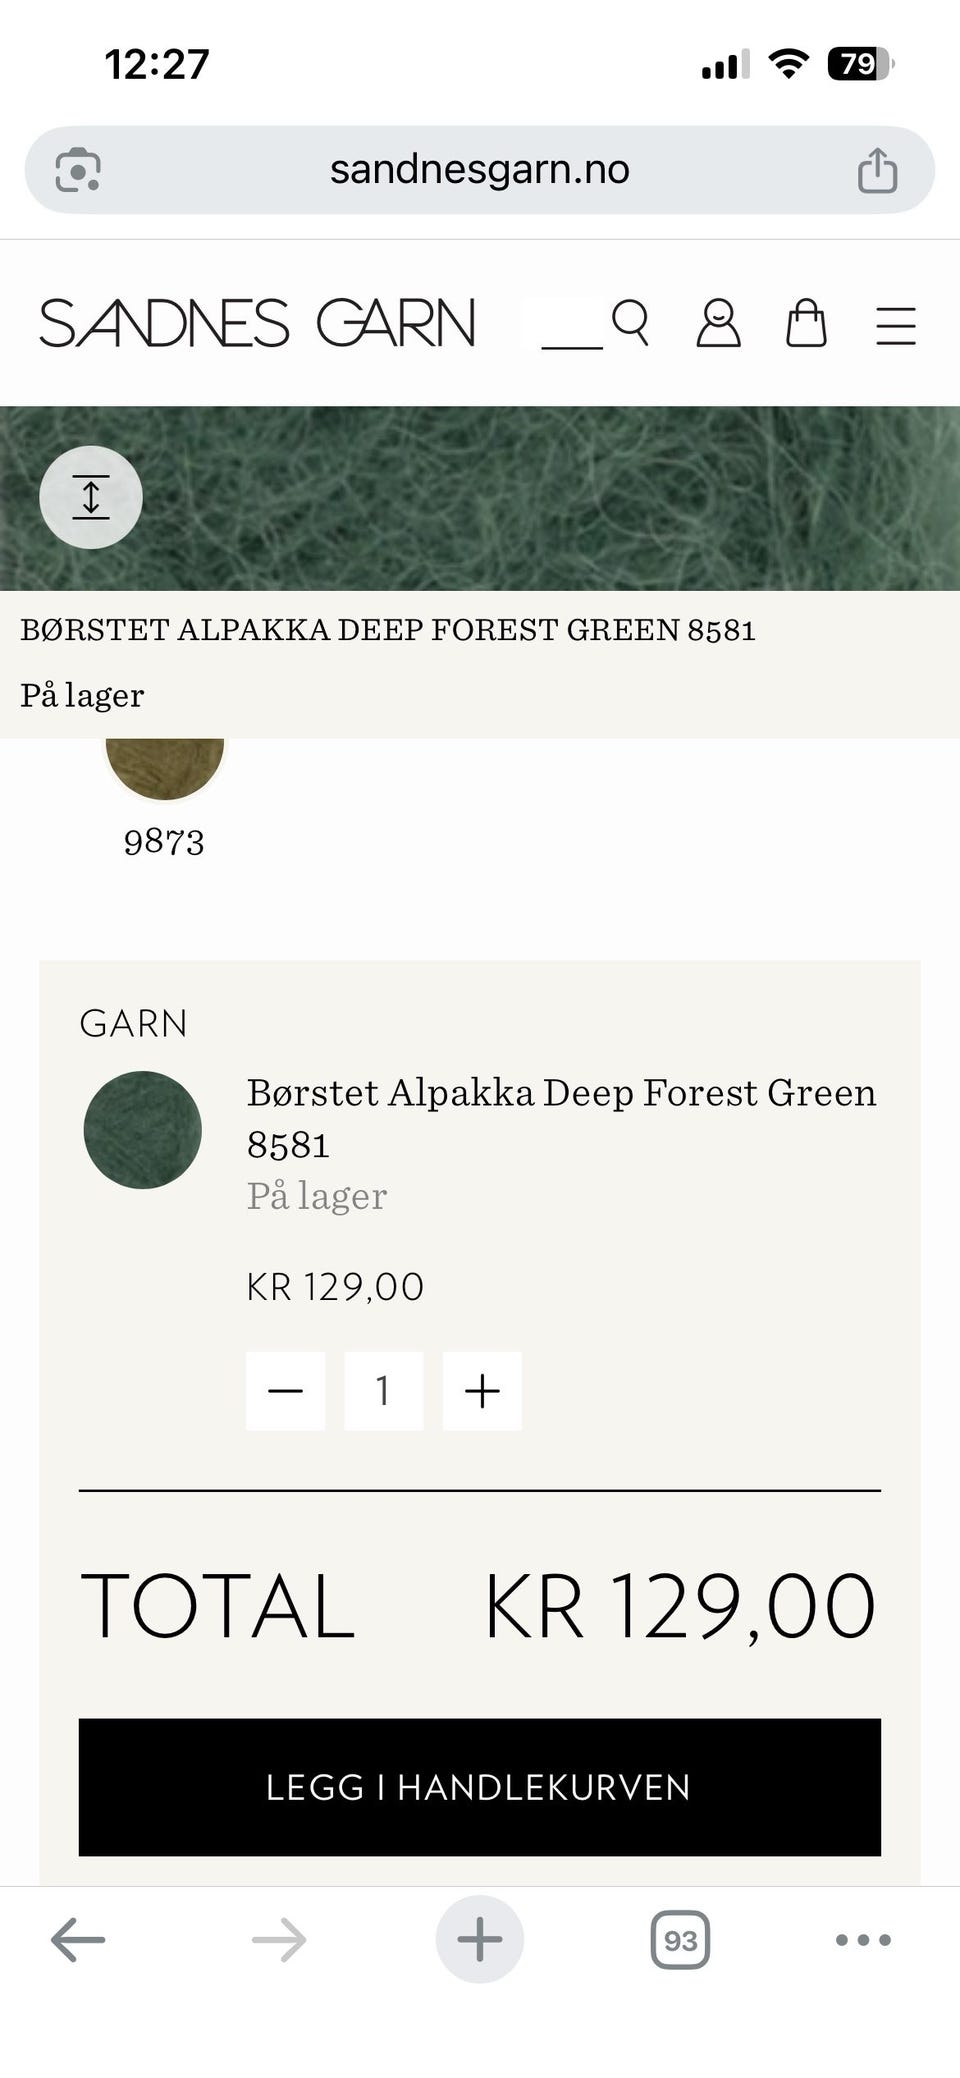Click LEGG I HANDLEKURVEN button
960x2078 pixels.
coord(480,1787)
